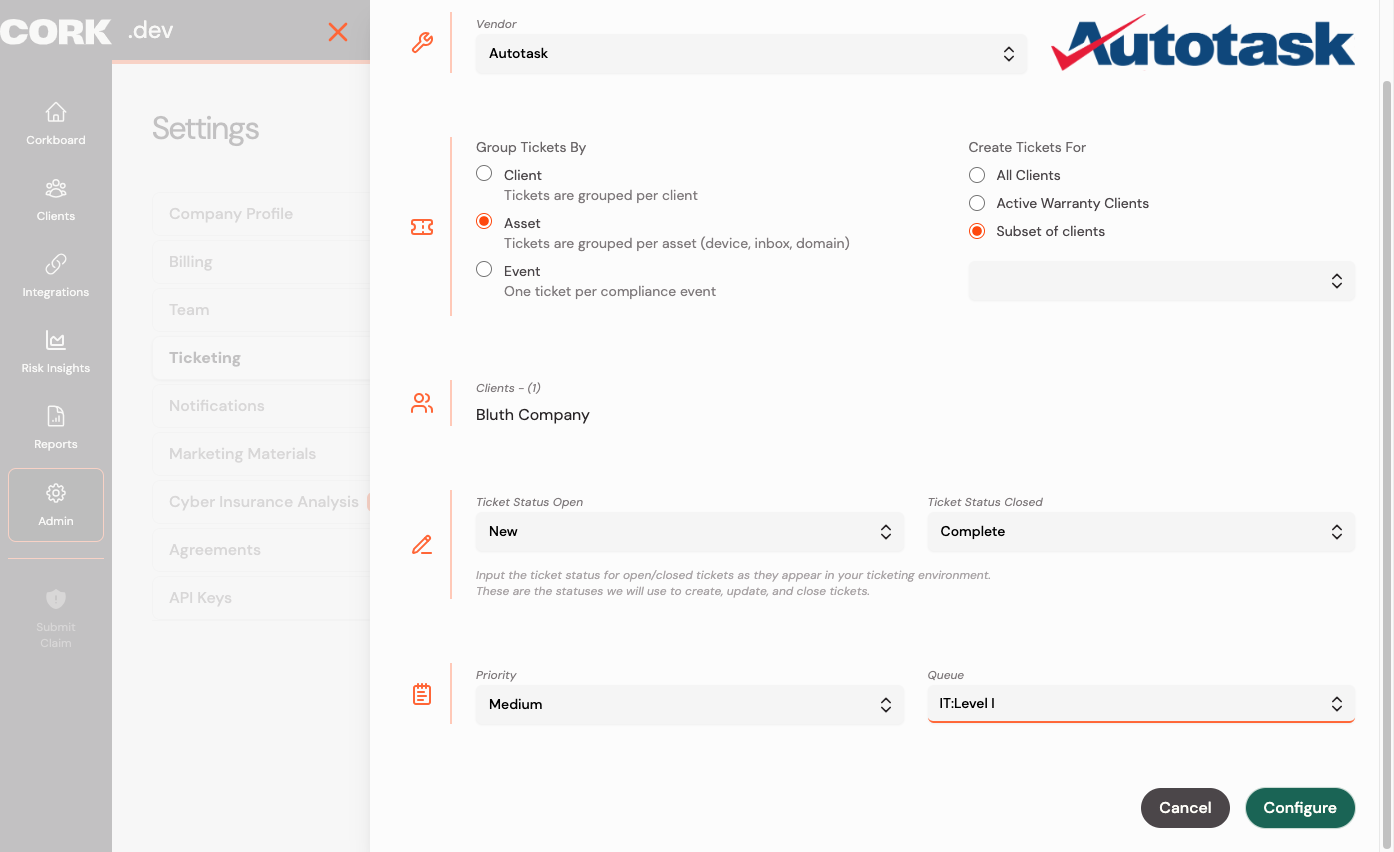The image size is (1394, 852).
Task: Click the clipboard icon beside Priority
Action: [x=422, y=694]
